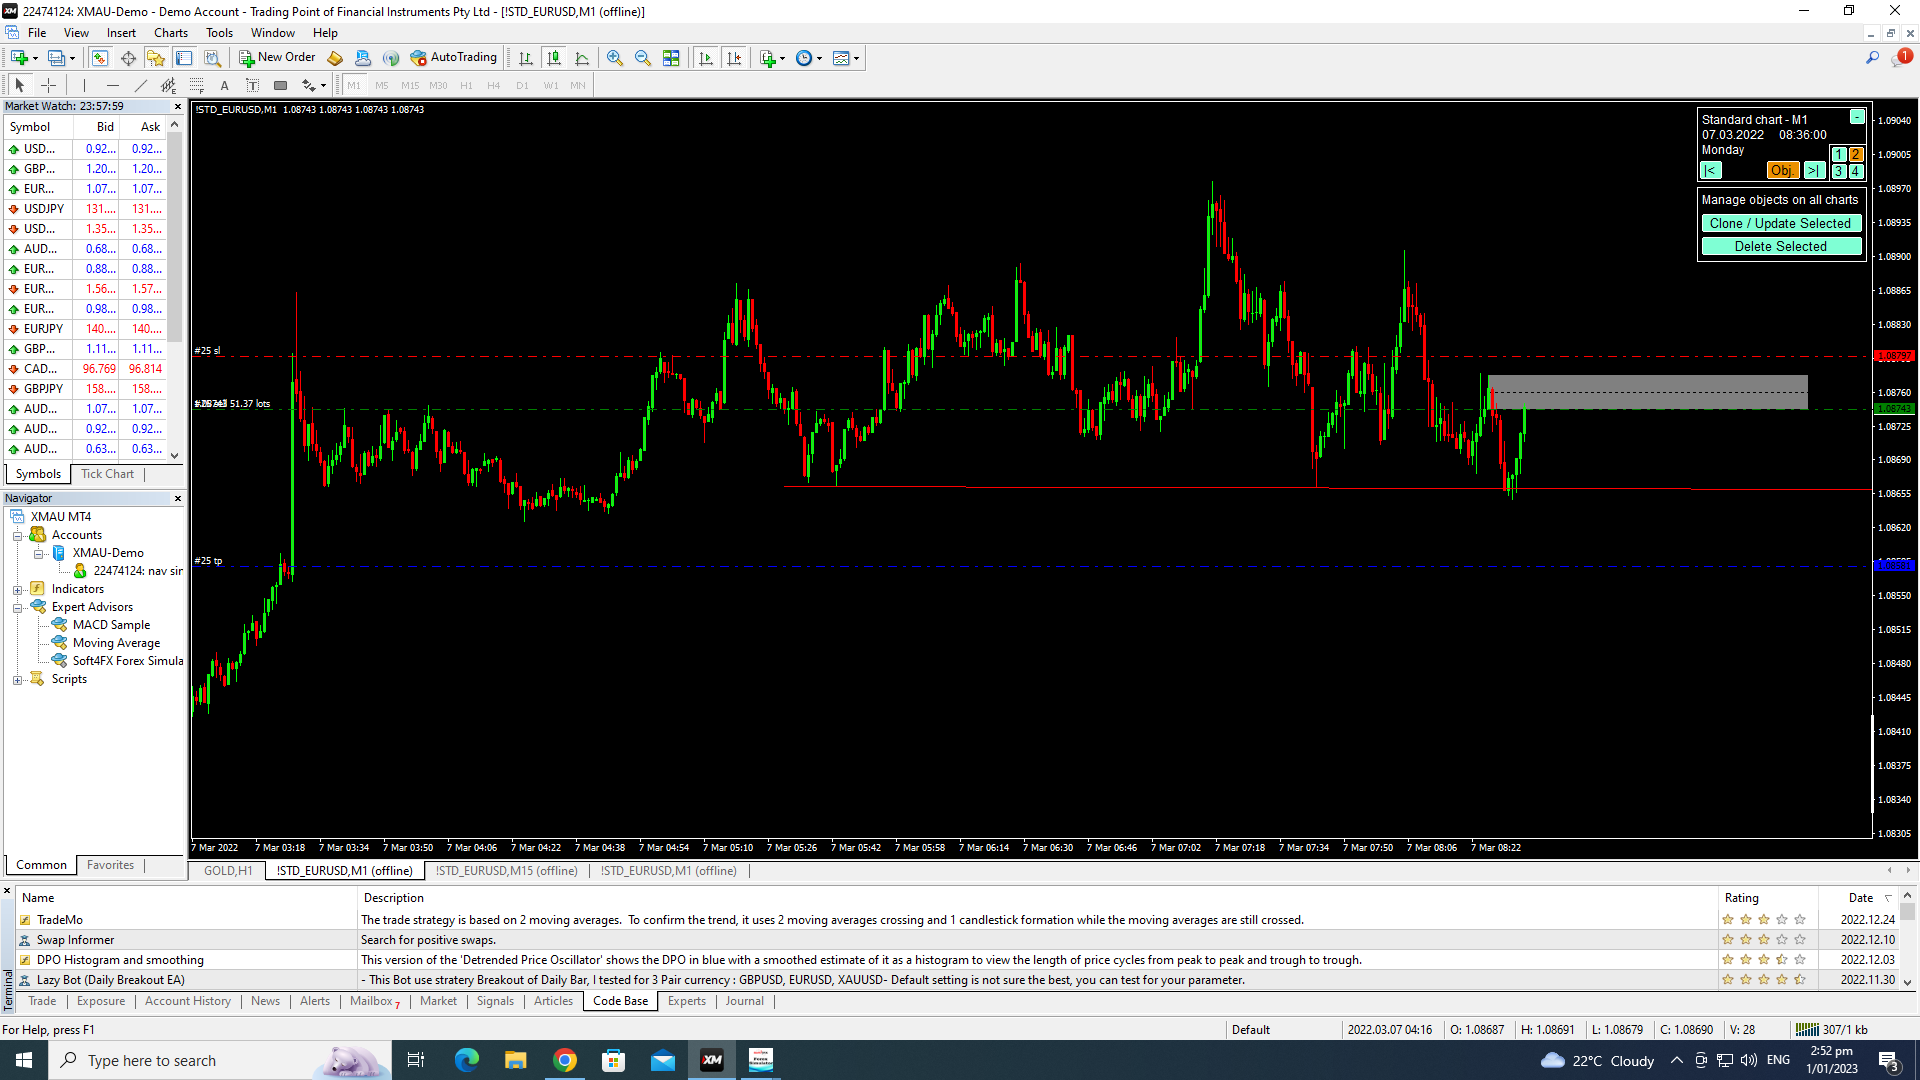The height and width of the screenshot is (1080, 1920).
Task: Select the Crosshair cursor tool
Action: point(48,86)
